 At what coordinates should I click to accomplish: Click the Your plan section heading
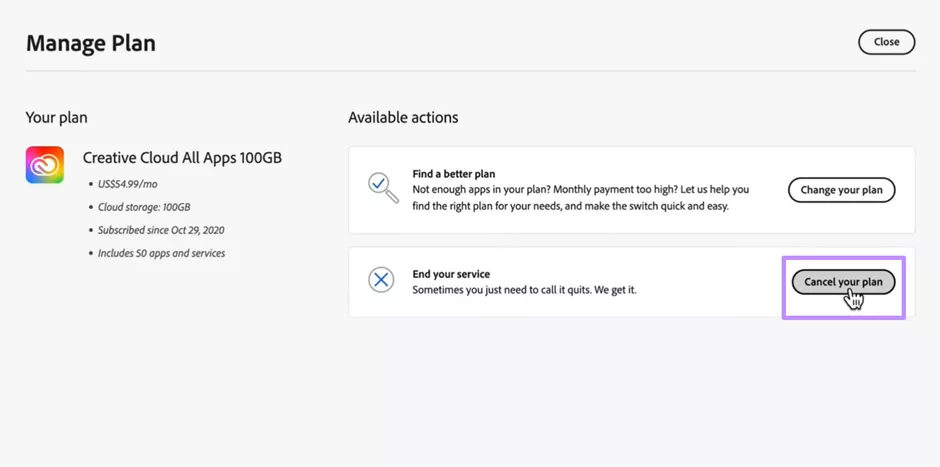click(56, 118)
